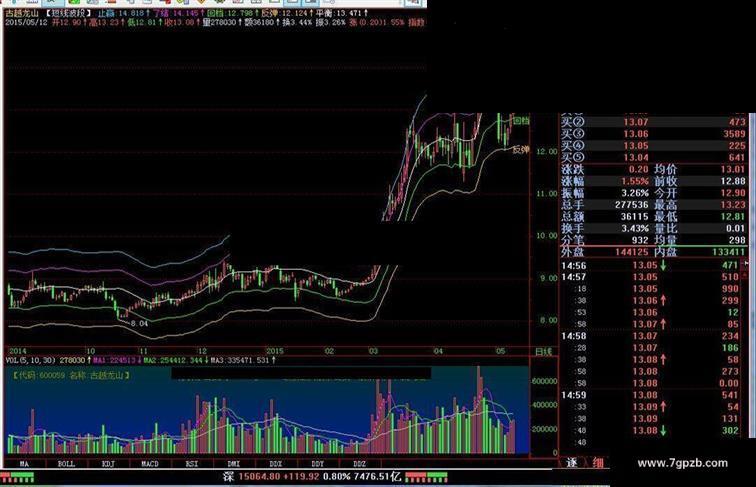
Task: Select the 14:58 tick row with 234
Action: pyautogui.click(x=650, y=336)
